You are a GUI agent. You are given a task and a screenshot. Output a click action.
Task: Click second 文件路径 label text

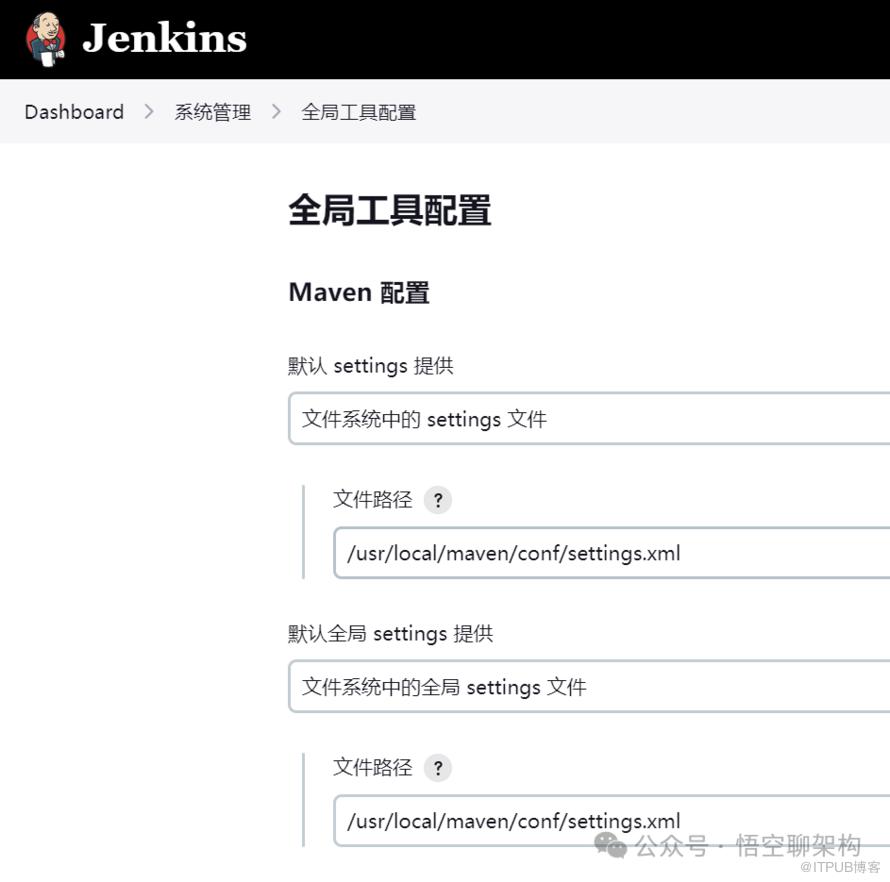point(372,767)
